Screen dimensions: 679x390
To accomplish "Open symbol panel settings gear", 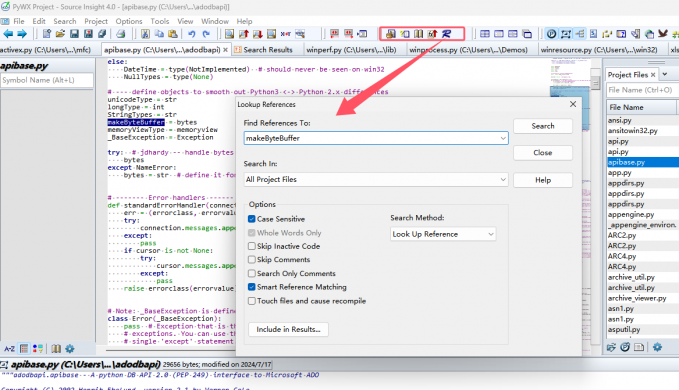I will (70, 348).
